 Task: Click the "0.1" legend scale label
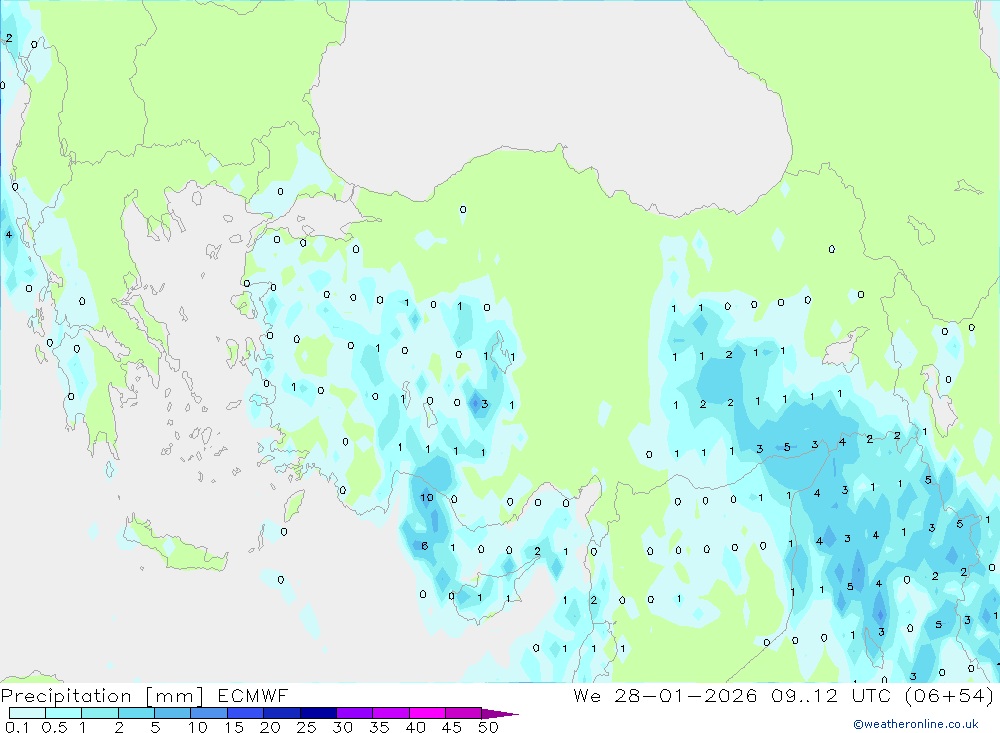(17, 727)
